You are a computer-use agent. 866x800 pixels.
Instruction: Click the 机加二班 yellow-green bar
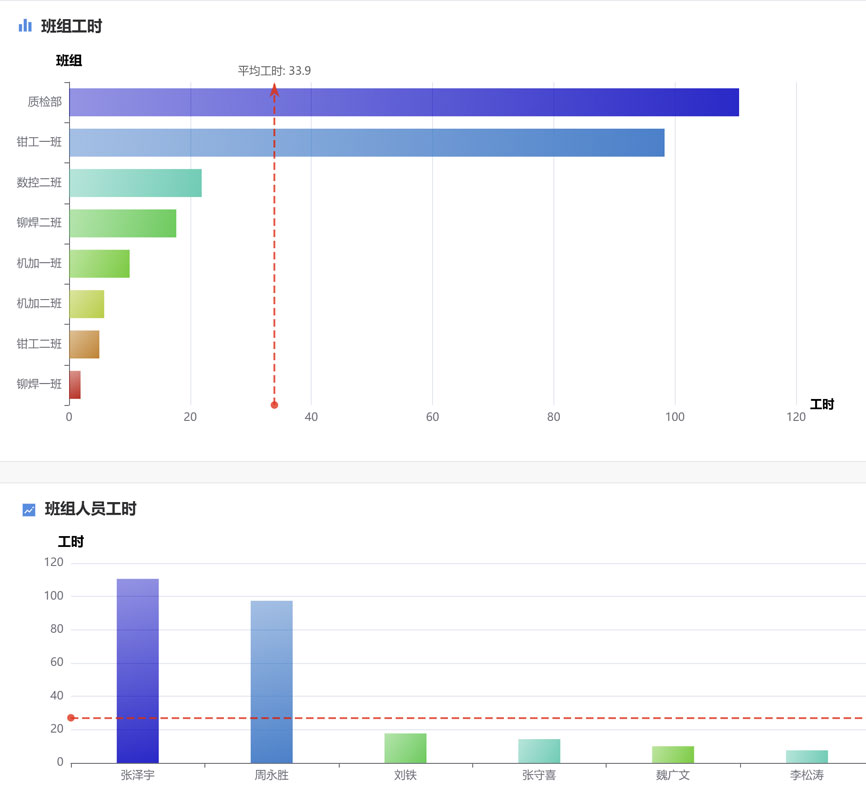86,304
